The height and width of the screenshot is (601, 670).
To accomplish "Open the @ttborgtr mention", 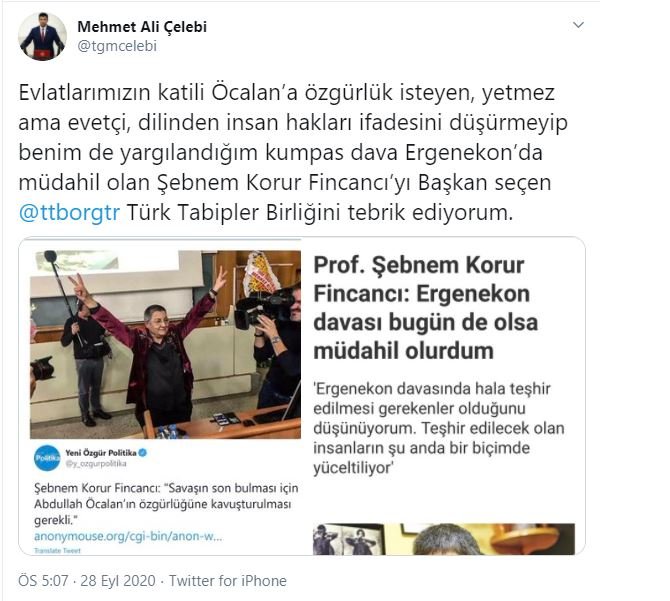I will 69,212.
